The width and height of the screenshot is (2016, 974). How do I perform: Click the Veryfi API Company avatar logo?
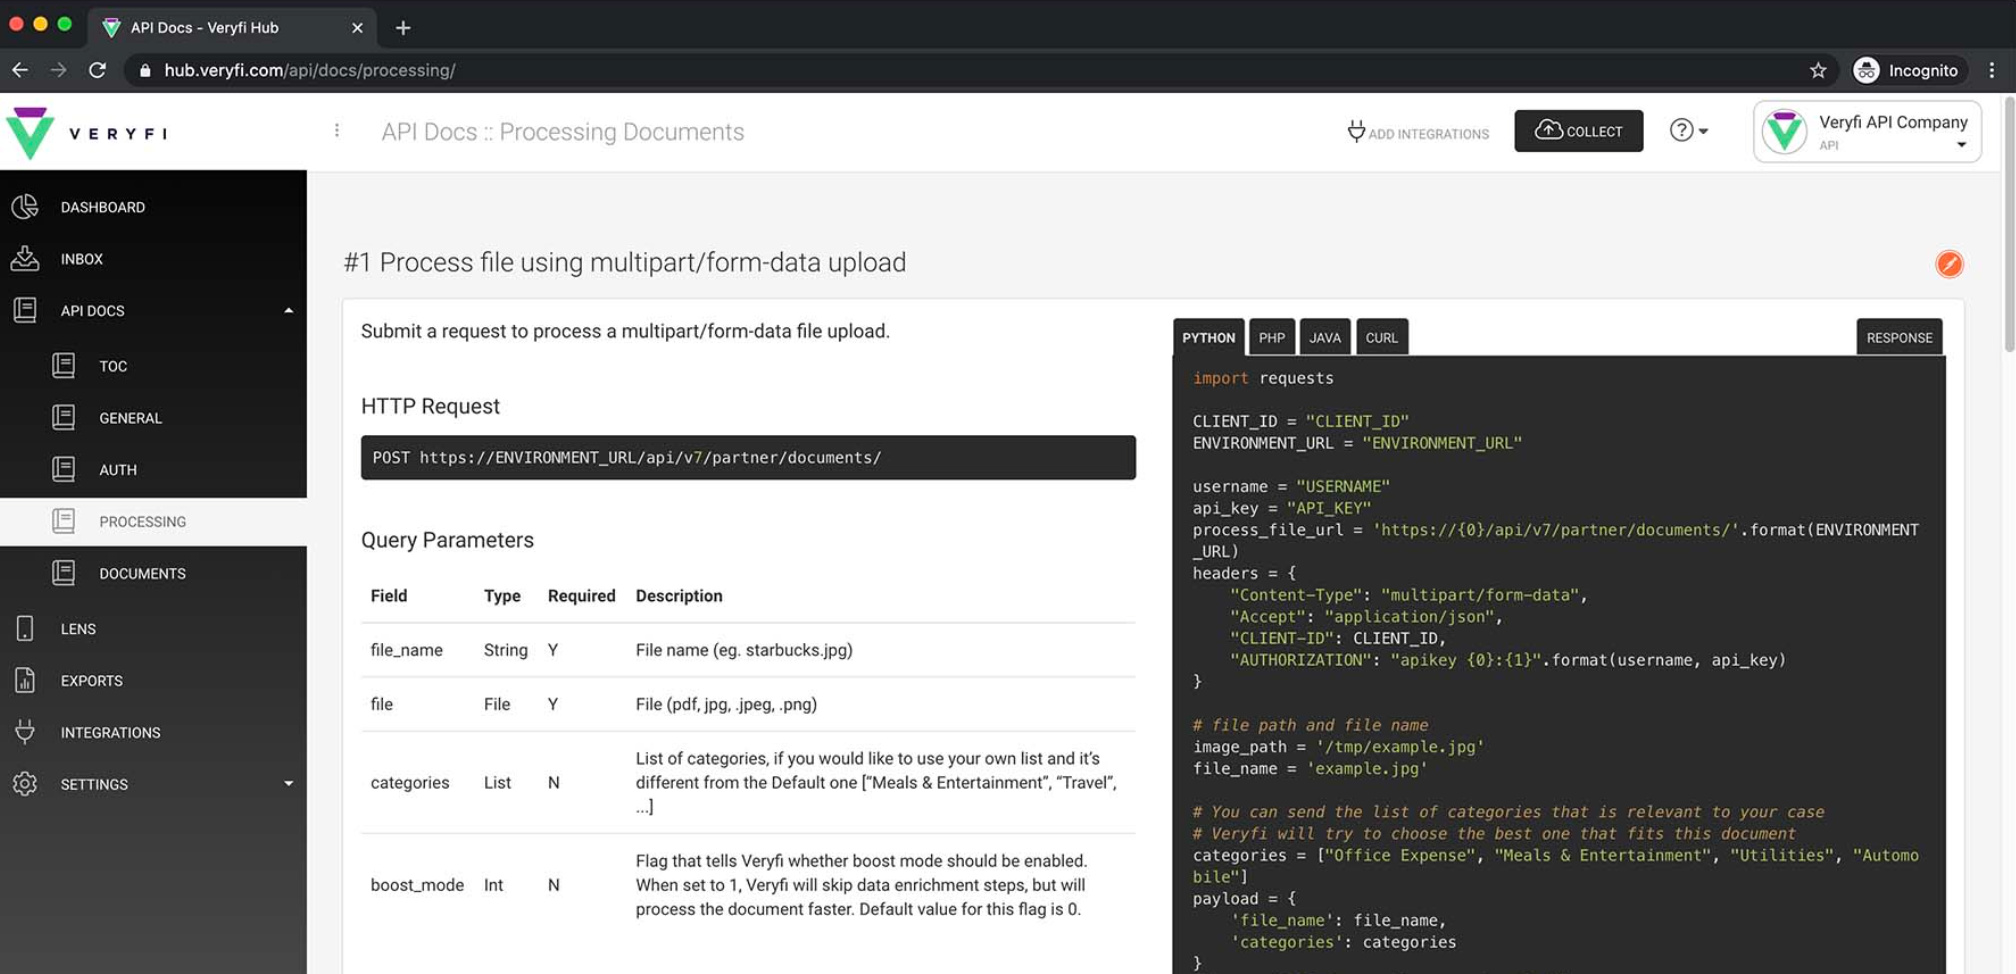click(1784, 132)
